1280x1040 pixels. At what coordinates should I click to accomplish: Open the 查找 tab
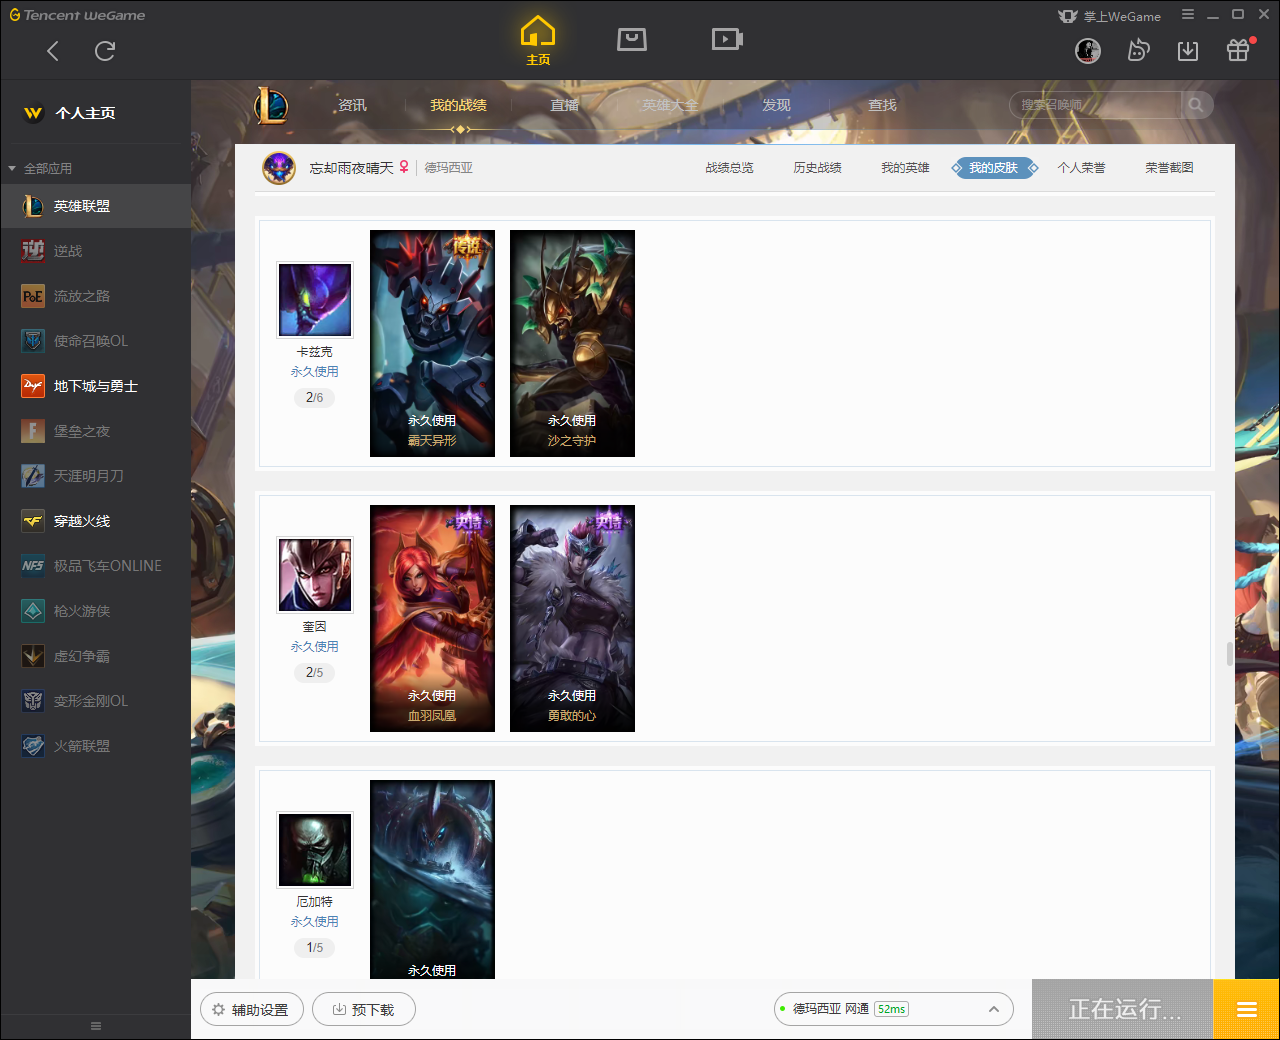882,105
